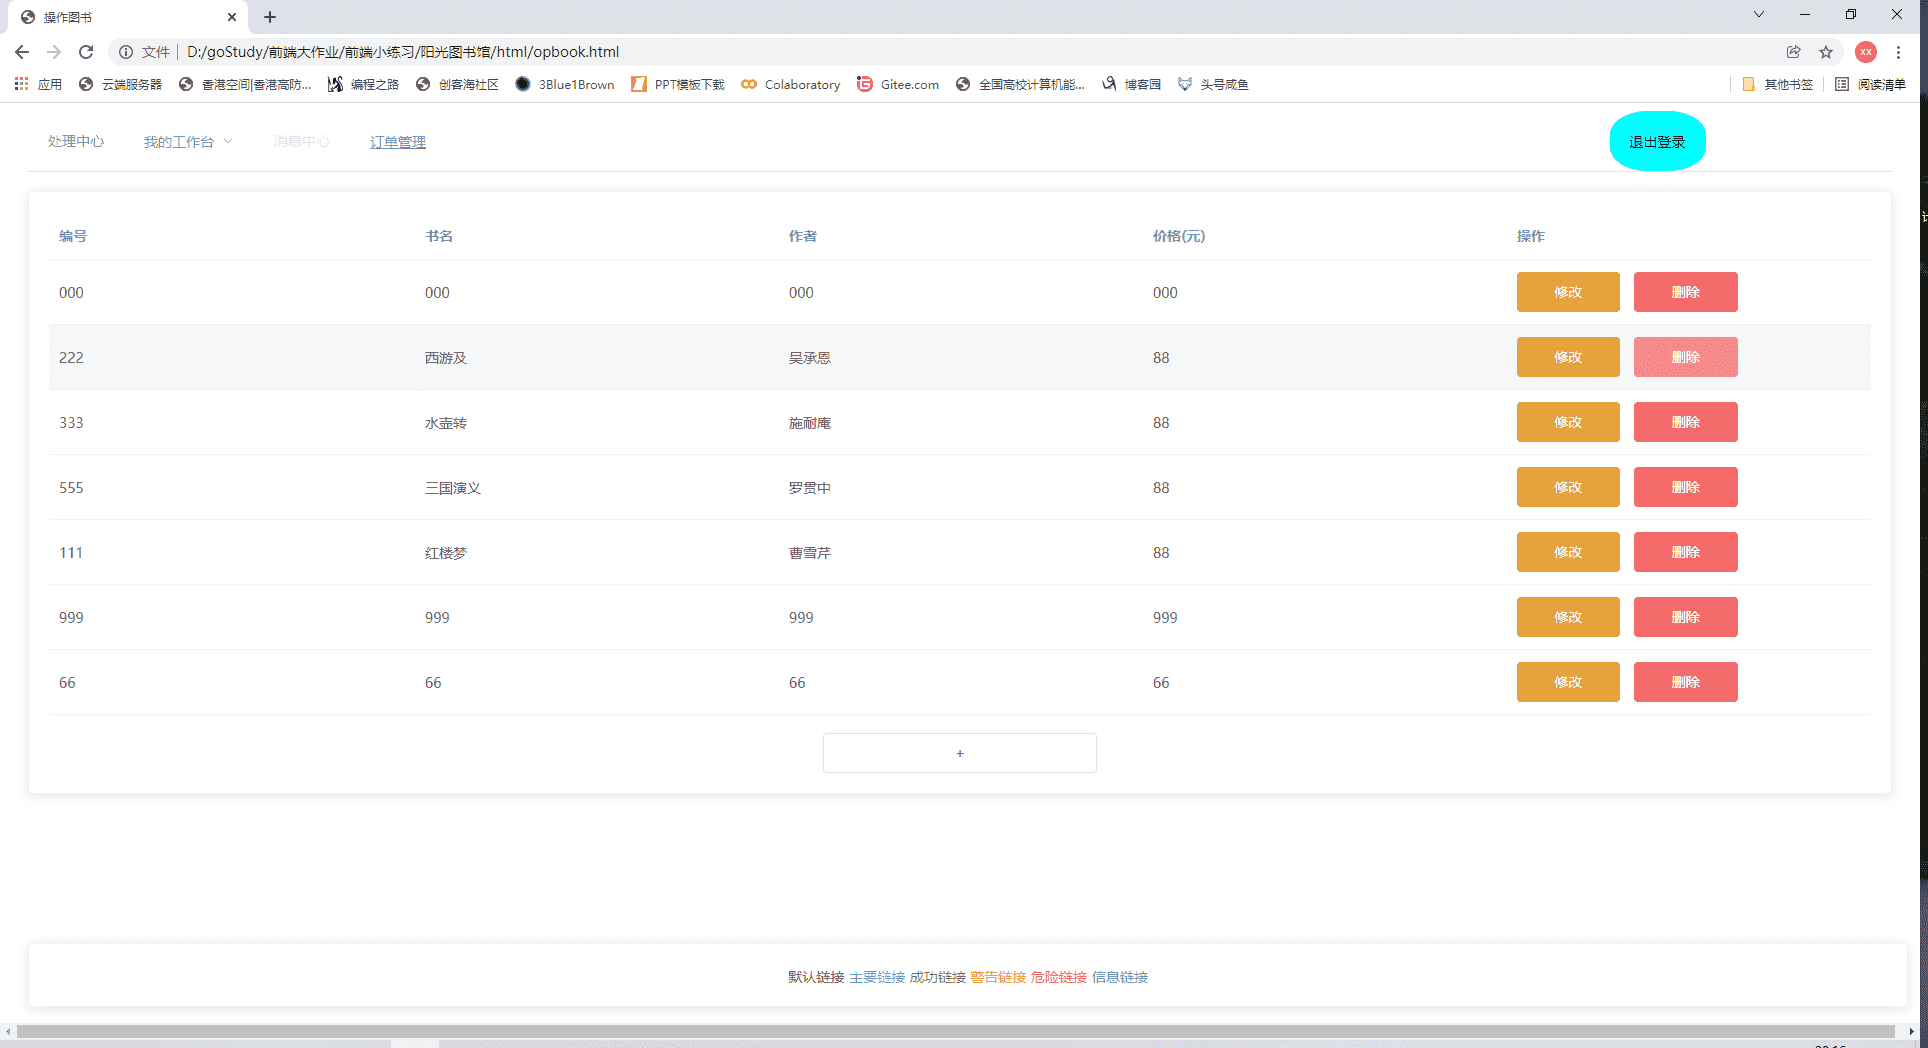Open the 云端服务器 bookmark
This screenshot has height=1048, width=1928.
click(121, 84)
